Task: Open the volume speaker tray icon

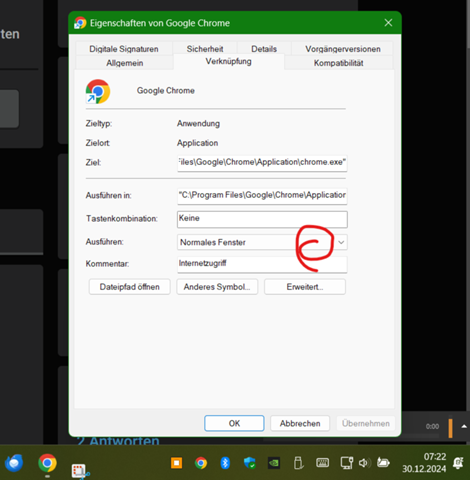Action: (x=364, y=463)
